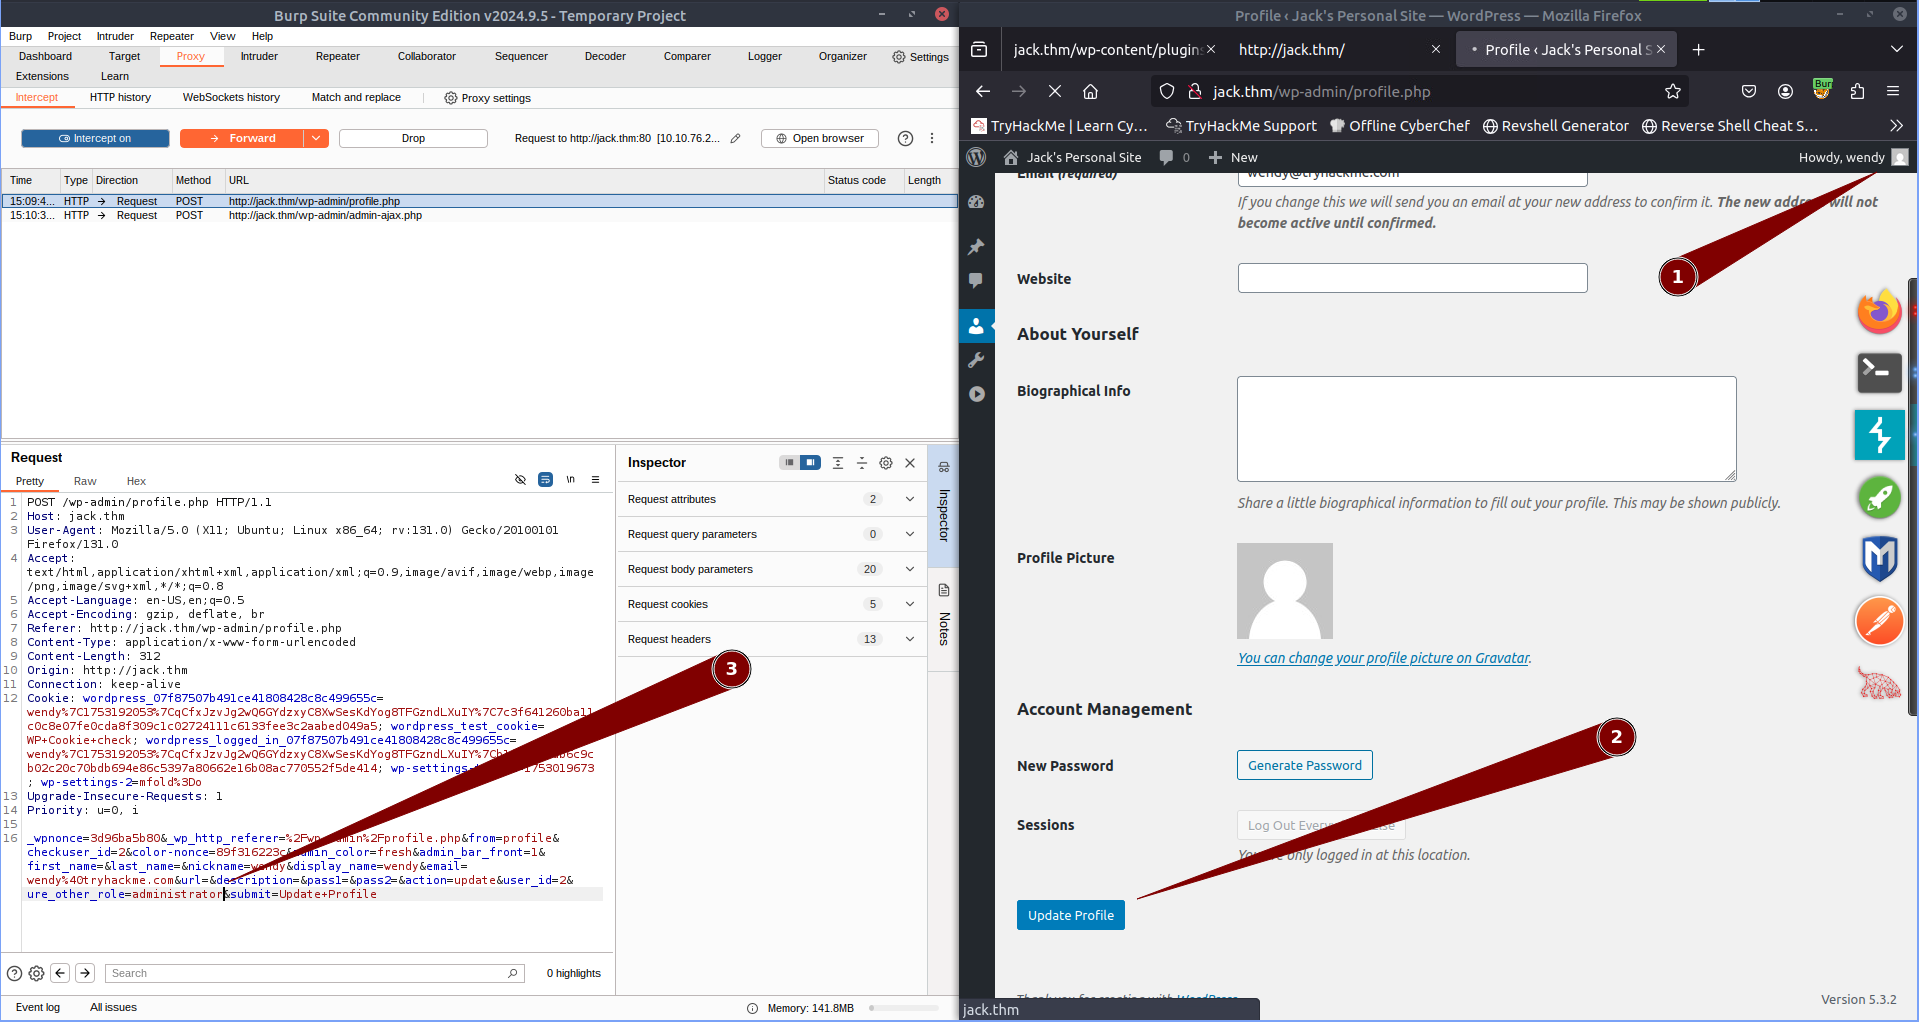
Task: Open Firefox extensions puzzle icon
Action: pos(1857,91)
